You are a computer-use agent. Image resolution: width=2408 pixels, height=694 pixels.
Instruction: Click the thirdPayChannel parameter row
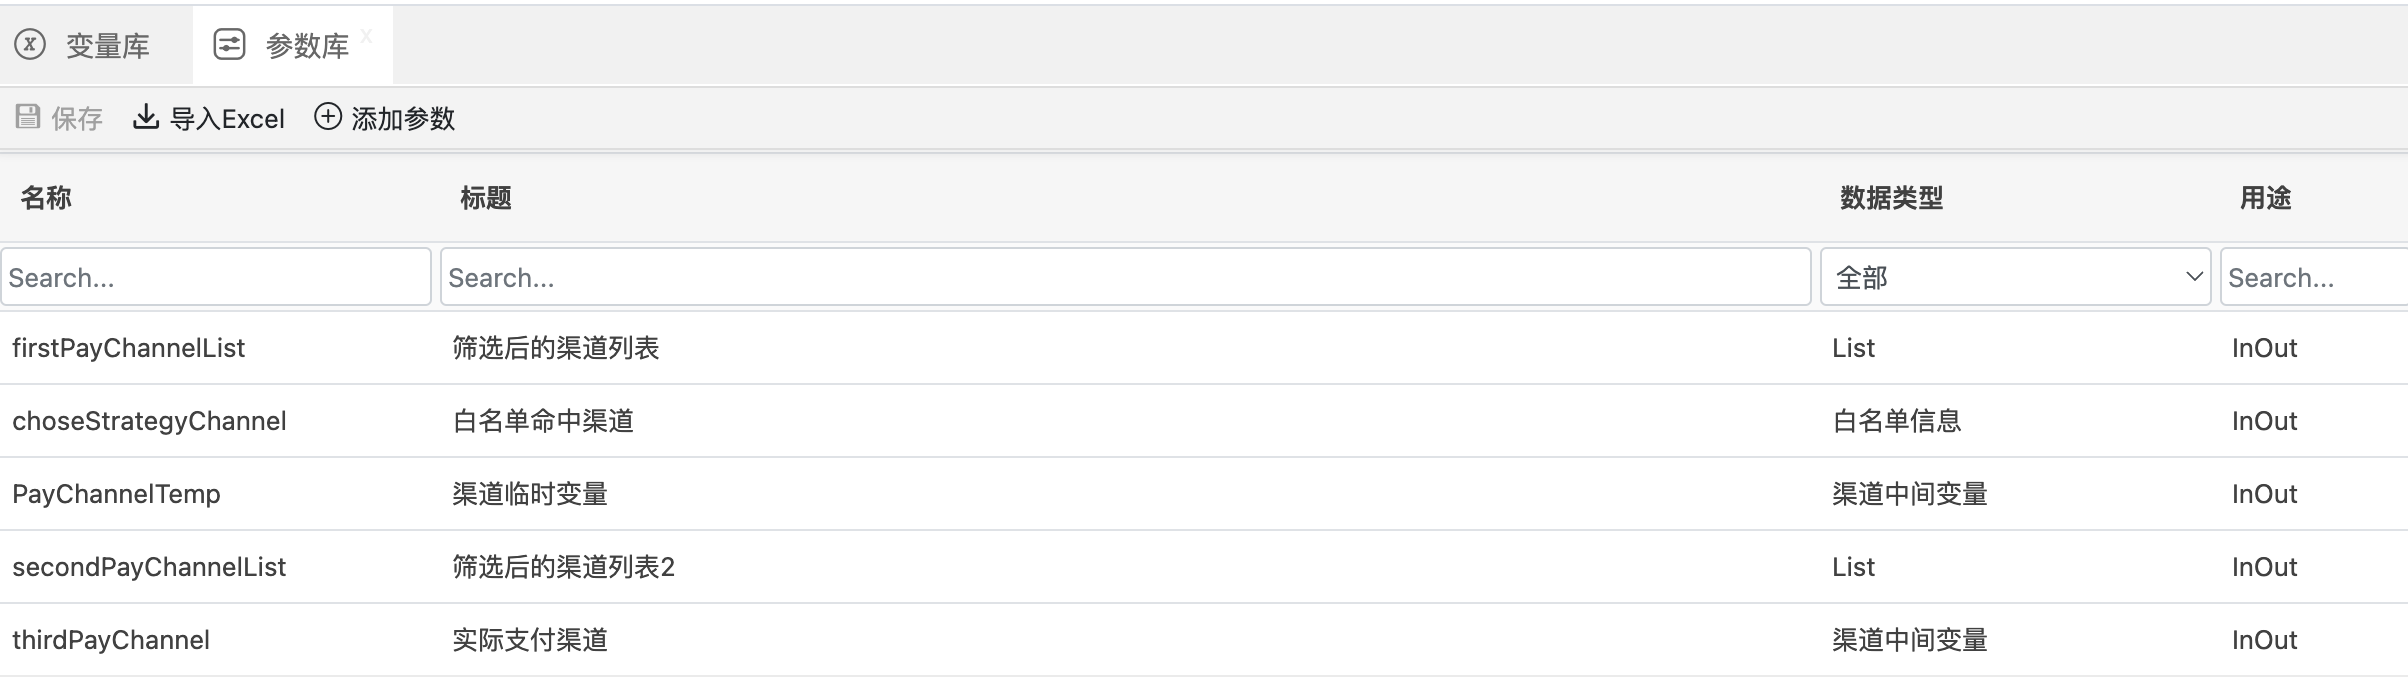(x=111, y=640)
